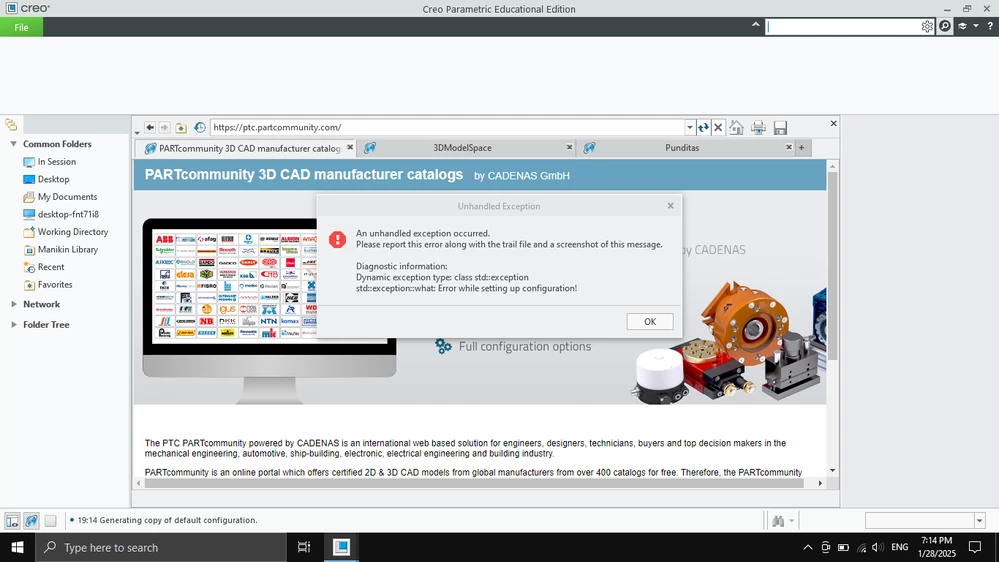Click OK in the Unhandled Exception dialog

coord(649,322)
